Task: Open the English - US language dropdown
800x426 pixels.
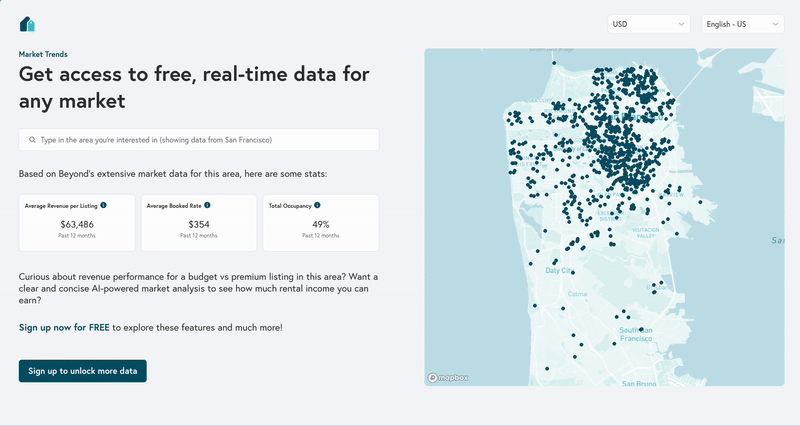Action: tap(742, 24)
